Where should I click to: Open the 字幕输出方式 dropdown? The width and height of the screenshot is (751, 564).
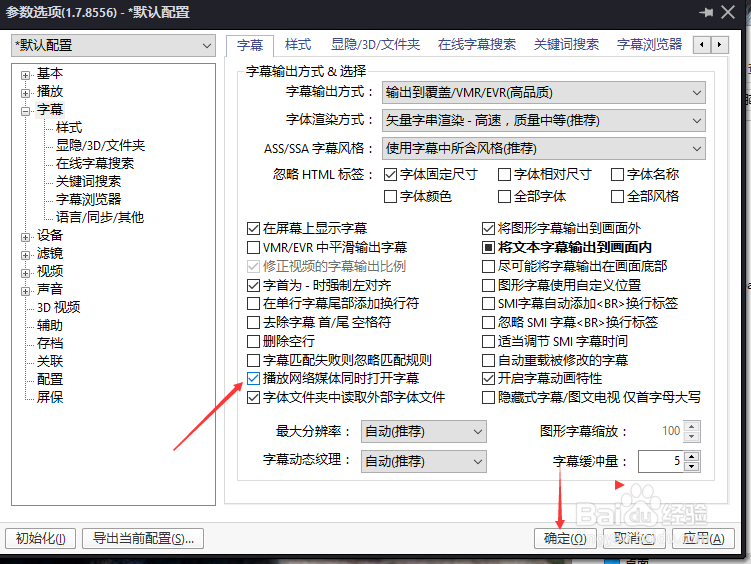[x=544, y=92]
